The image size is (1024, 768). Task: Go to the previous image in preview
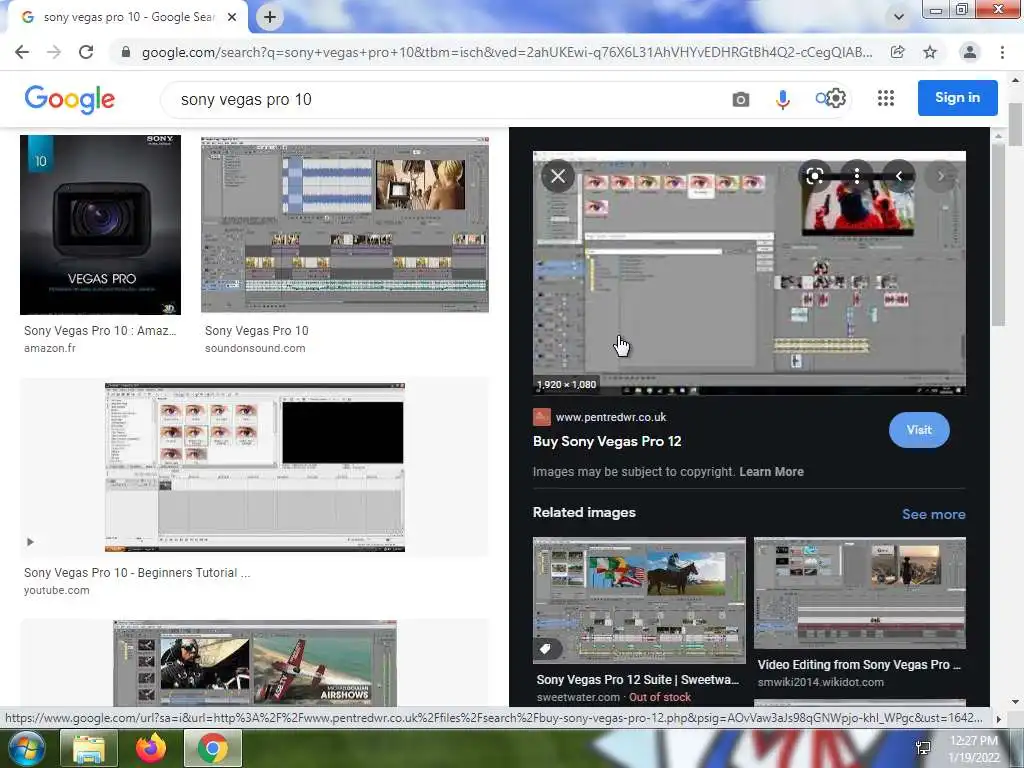tap(899, 176)
